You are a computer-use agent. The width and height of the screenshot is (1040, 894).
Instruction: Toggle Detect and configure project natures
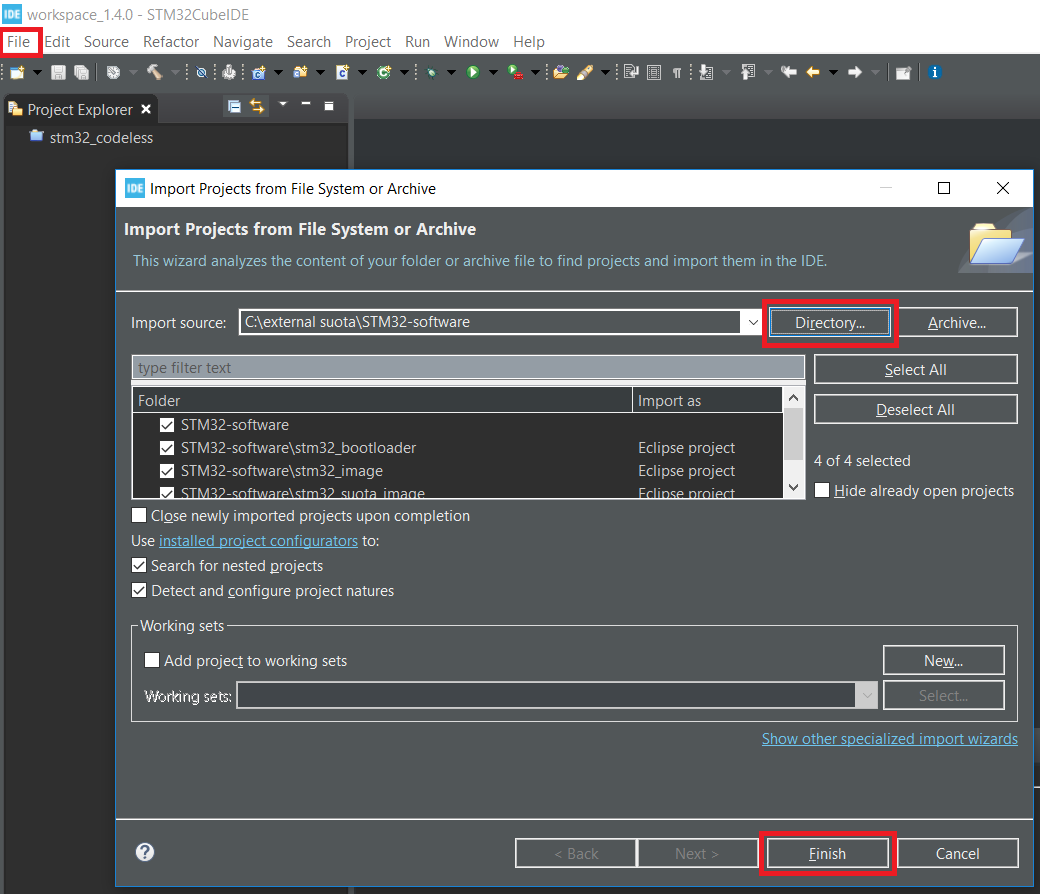coord(139,590)
